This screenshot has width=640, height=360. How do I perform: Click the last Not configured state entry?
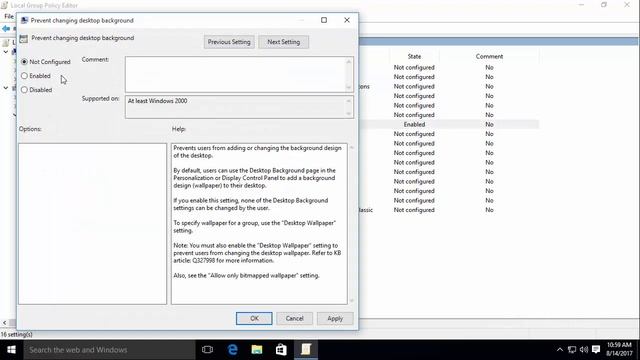point(414,210)
